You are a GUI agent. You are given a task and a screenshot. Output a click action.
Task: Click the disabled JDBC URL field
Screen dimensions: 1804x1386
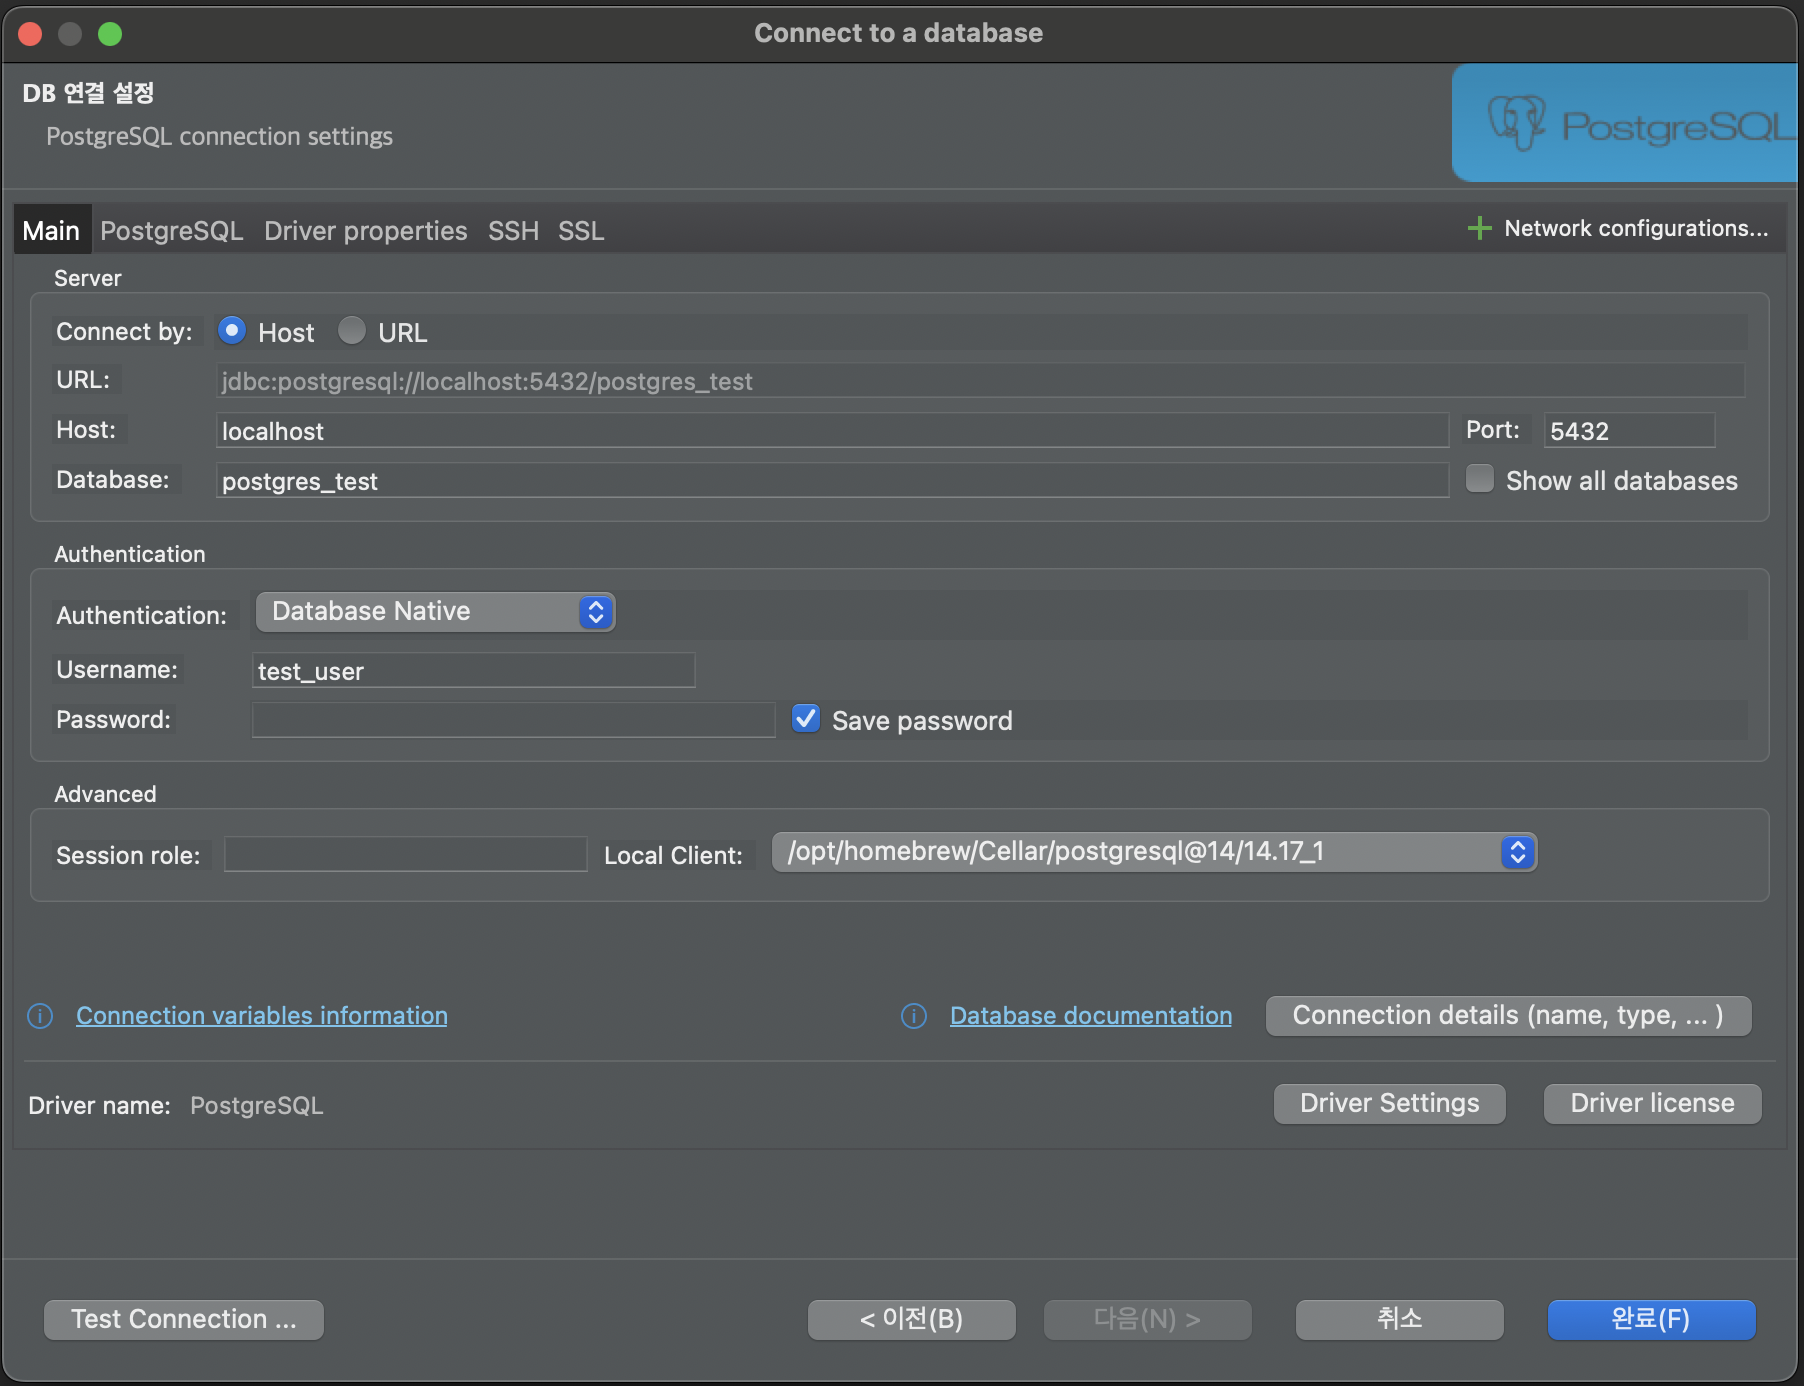[980, 380]
